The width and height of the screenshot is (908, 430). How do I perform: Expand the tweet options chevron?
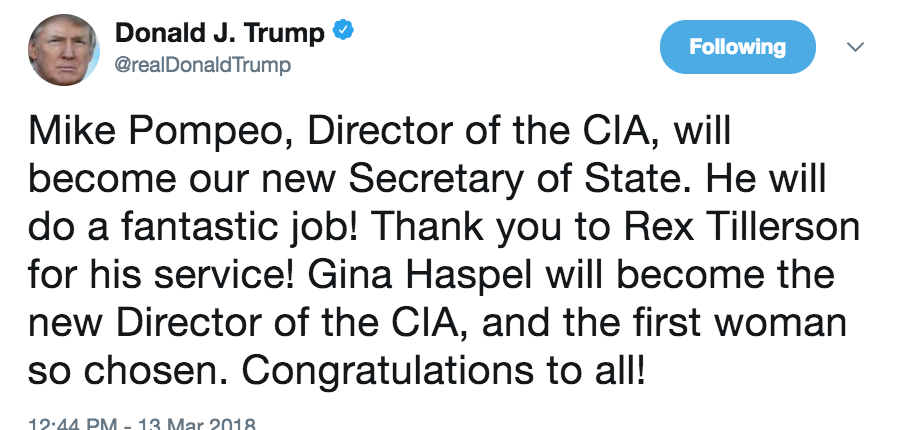[856, 47]
